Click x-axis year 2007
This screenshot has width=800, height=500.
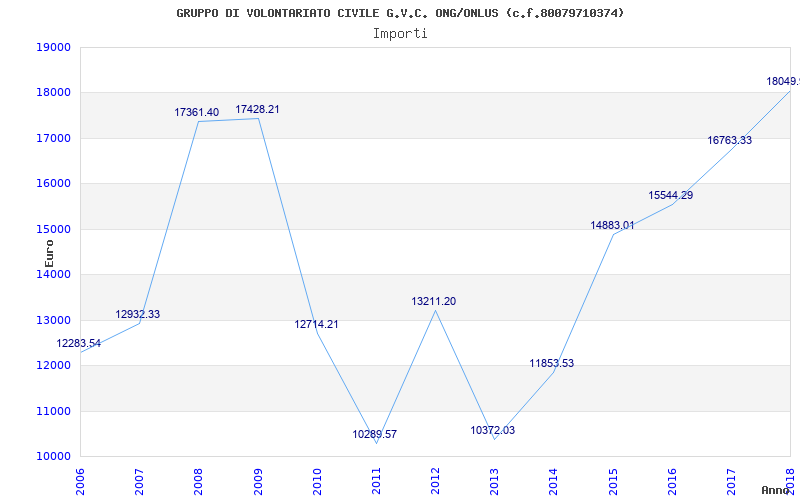pyautogui.click(x=140, y=481)
